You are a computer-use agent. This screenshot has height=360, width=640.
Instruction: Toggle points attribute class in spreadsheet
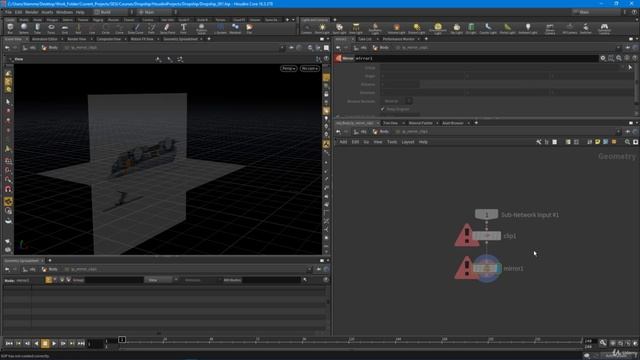click(x=49, y=280)
